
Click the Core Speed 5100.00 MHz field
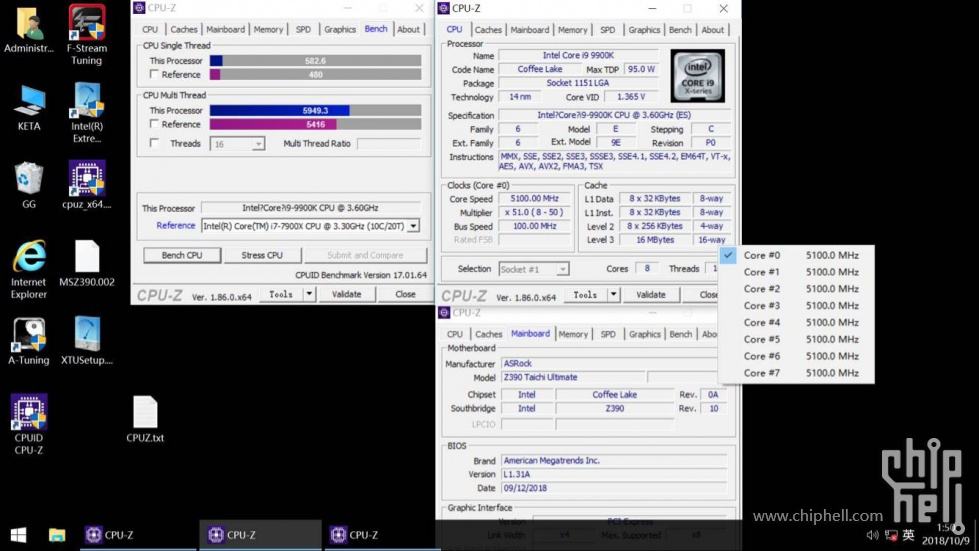point(534,198)
